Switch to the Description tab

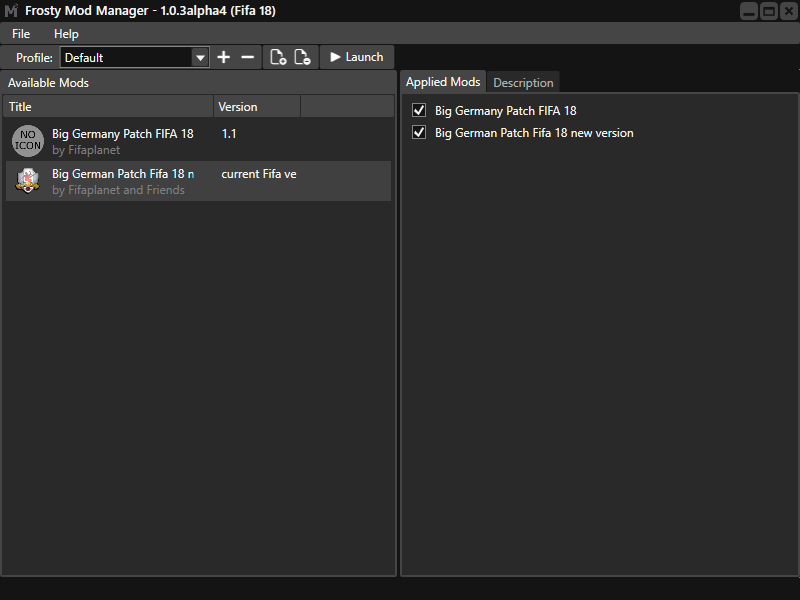click(x=523, y=83)
